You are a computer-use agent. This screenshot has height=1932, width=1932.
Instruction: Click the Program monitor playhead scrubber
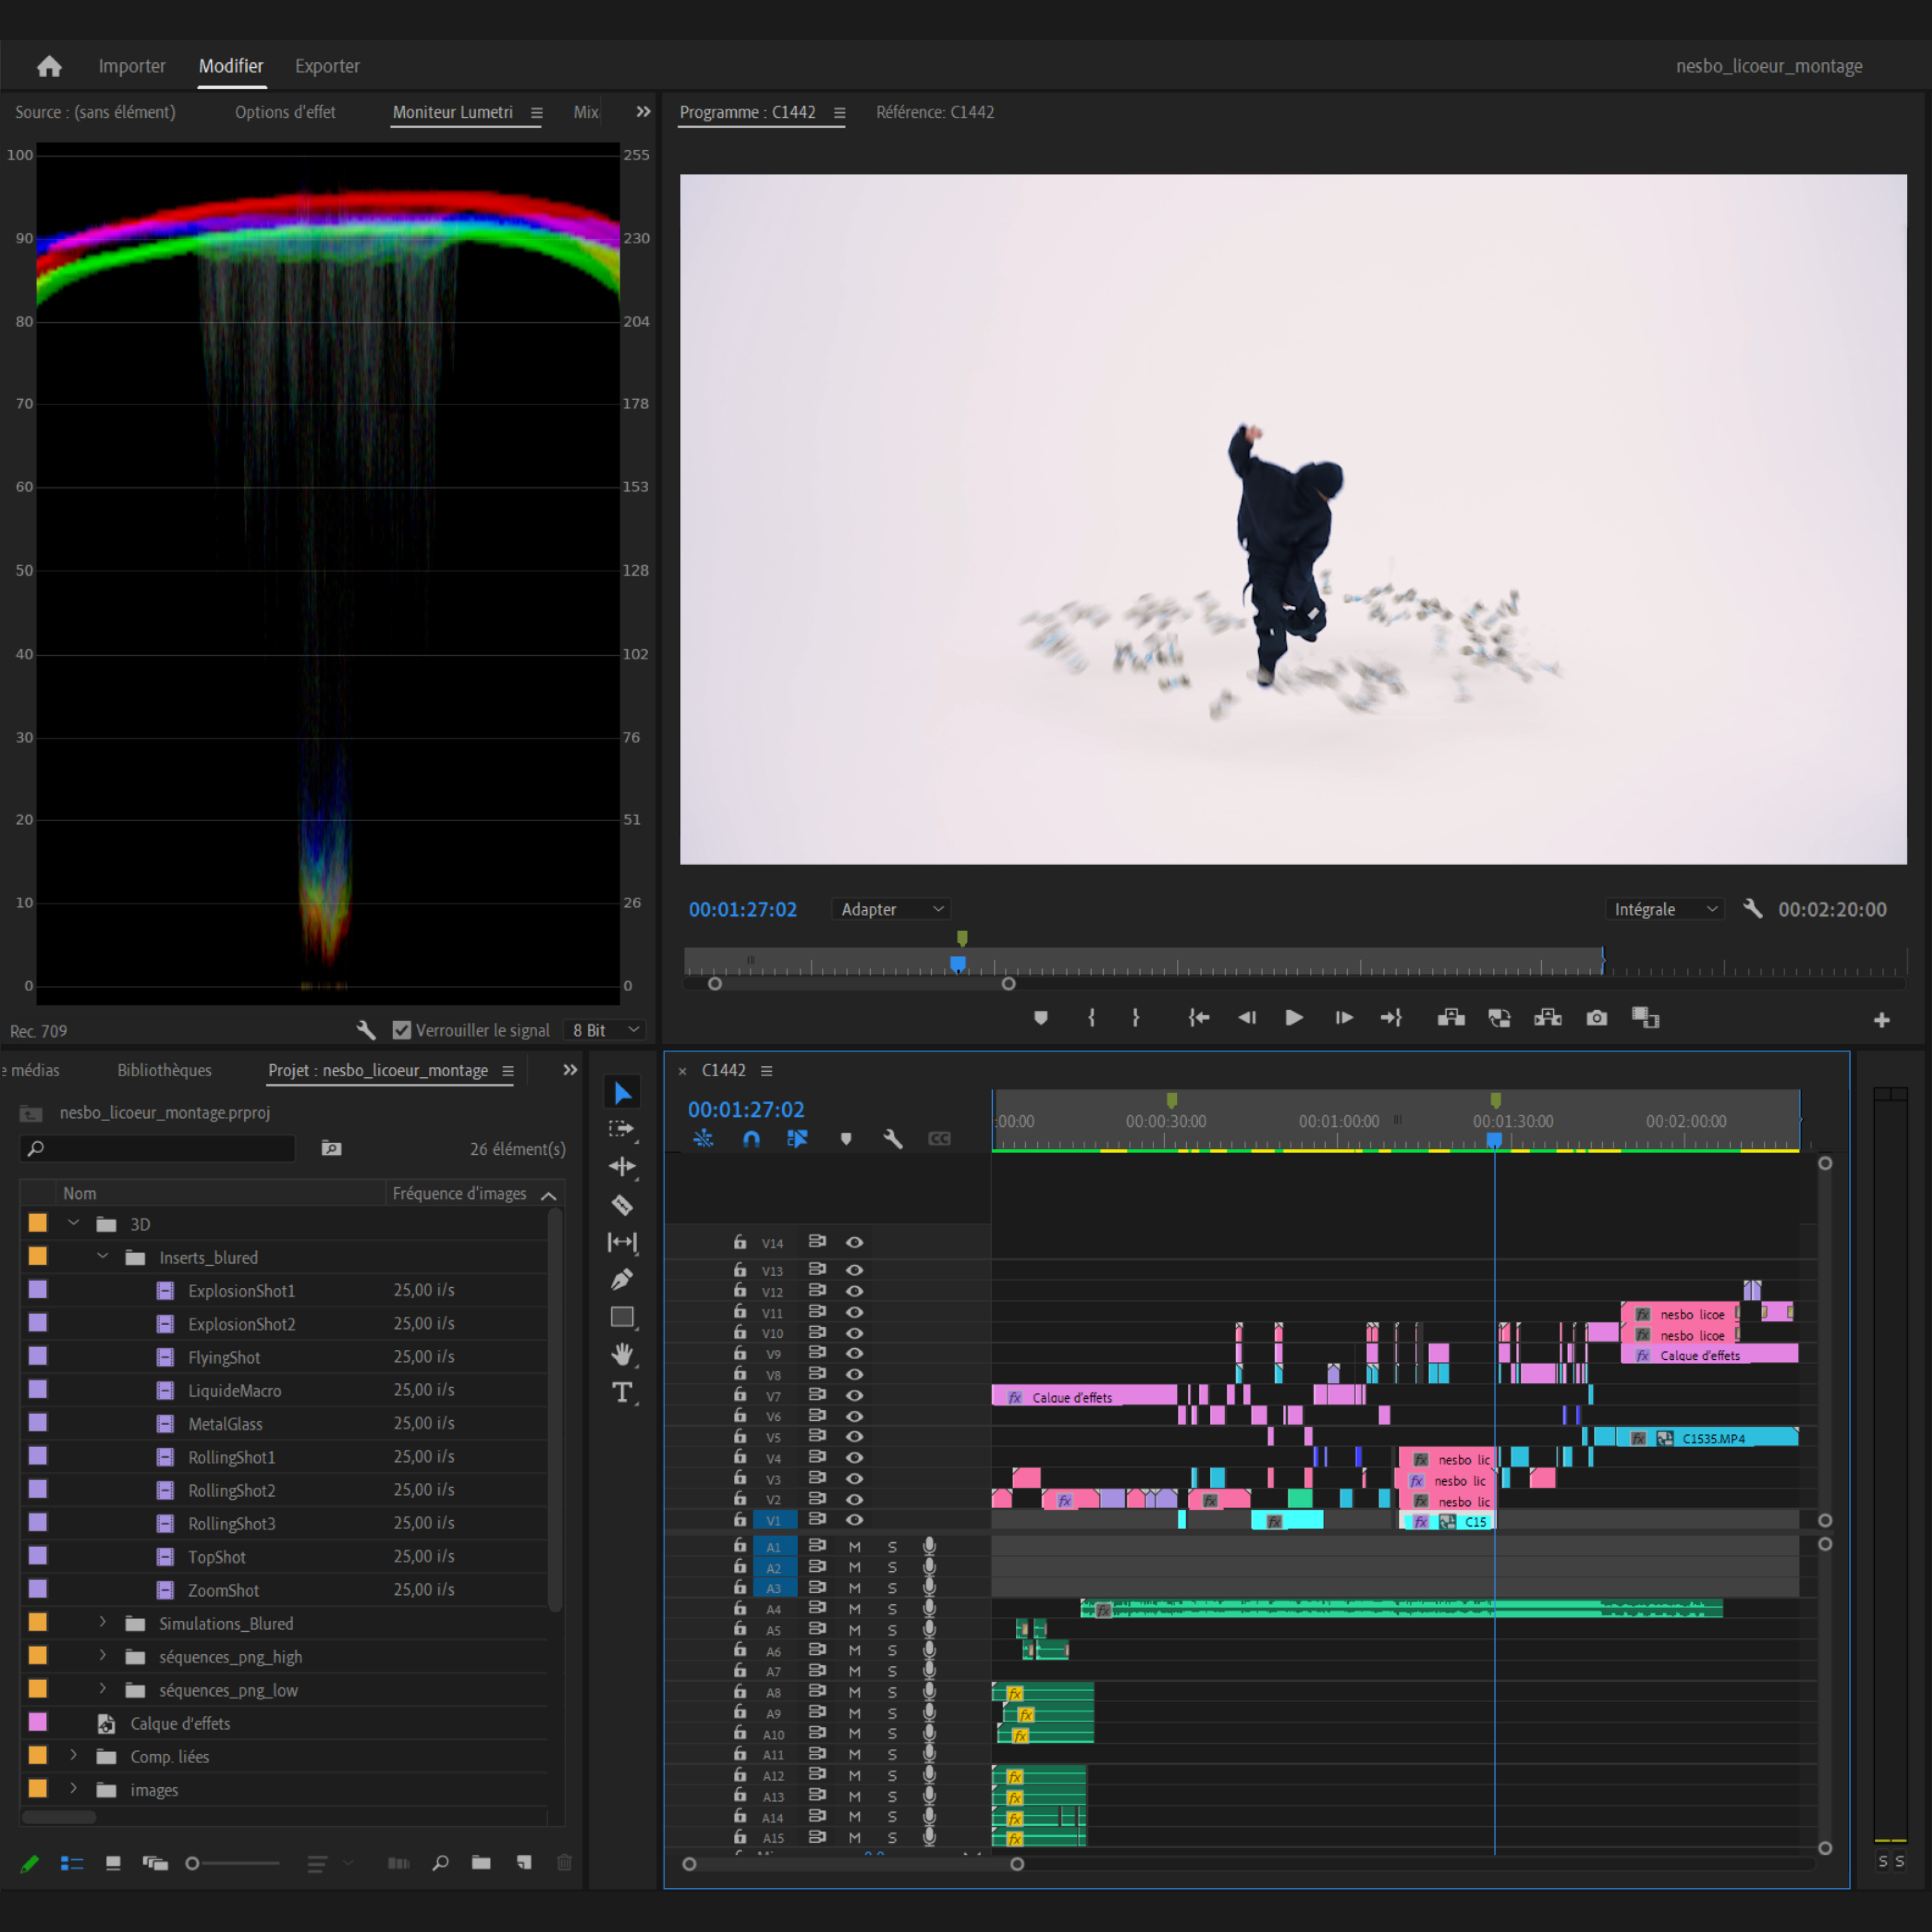[x=958, y=965]
